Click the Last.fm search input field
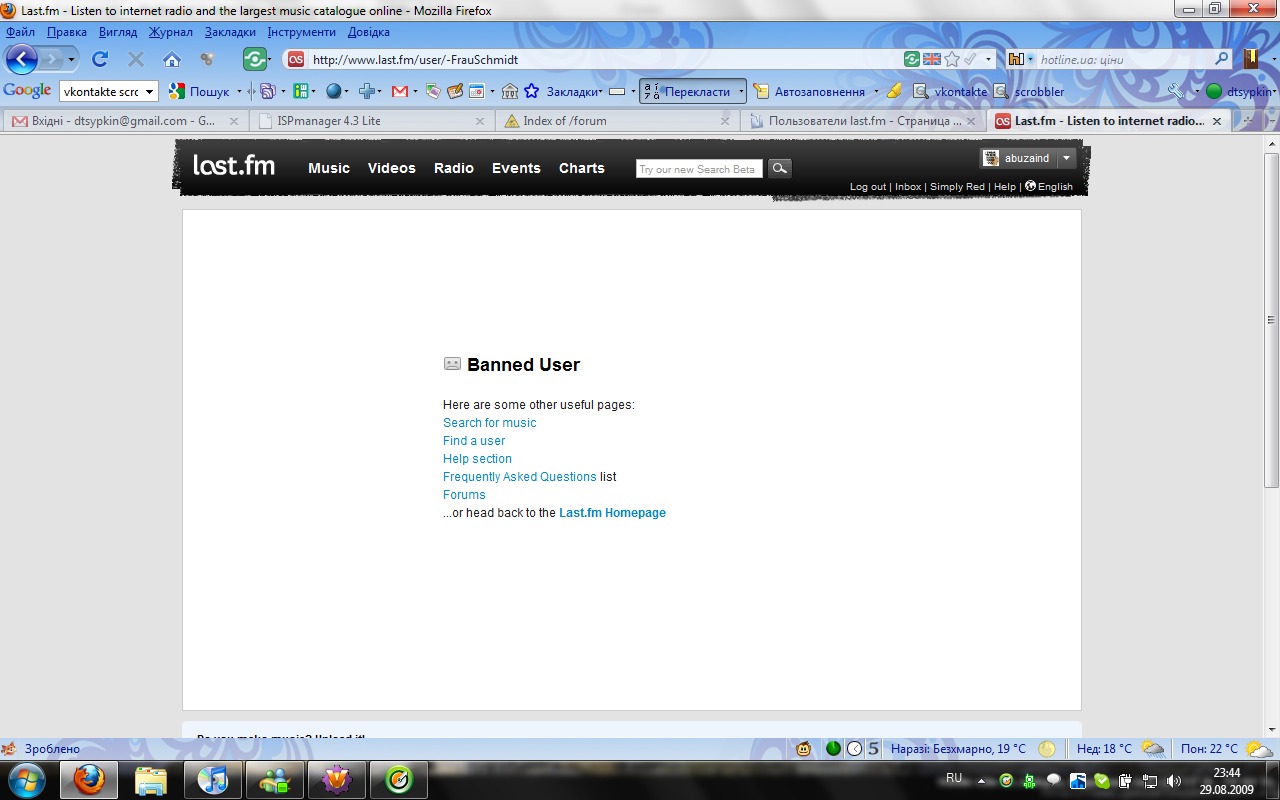This screenshot has height=800, width=1280. pyautogui.click(x=698, y=169)
